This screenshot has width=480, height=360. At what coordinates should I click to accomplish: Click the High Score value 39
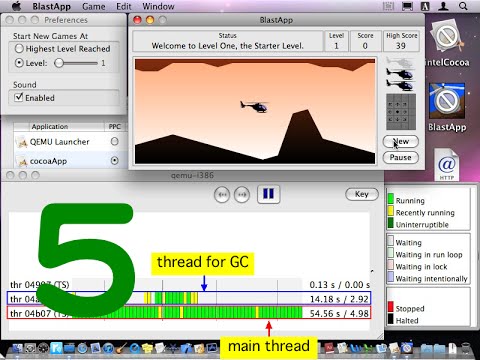tap(401, 46)
